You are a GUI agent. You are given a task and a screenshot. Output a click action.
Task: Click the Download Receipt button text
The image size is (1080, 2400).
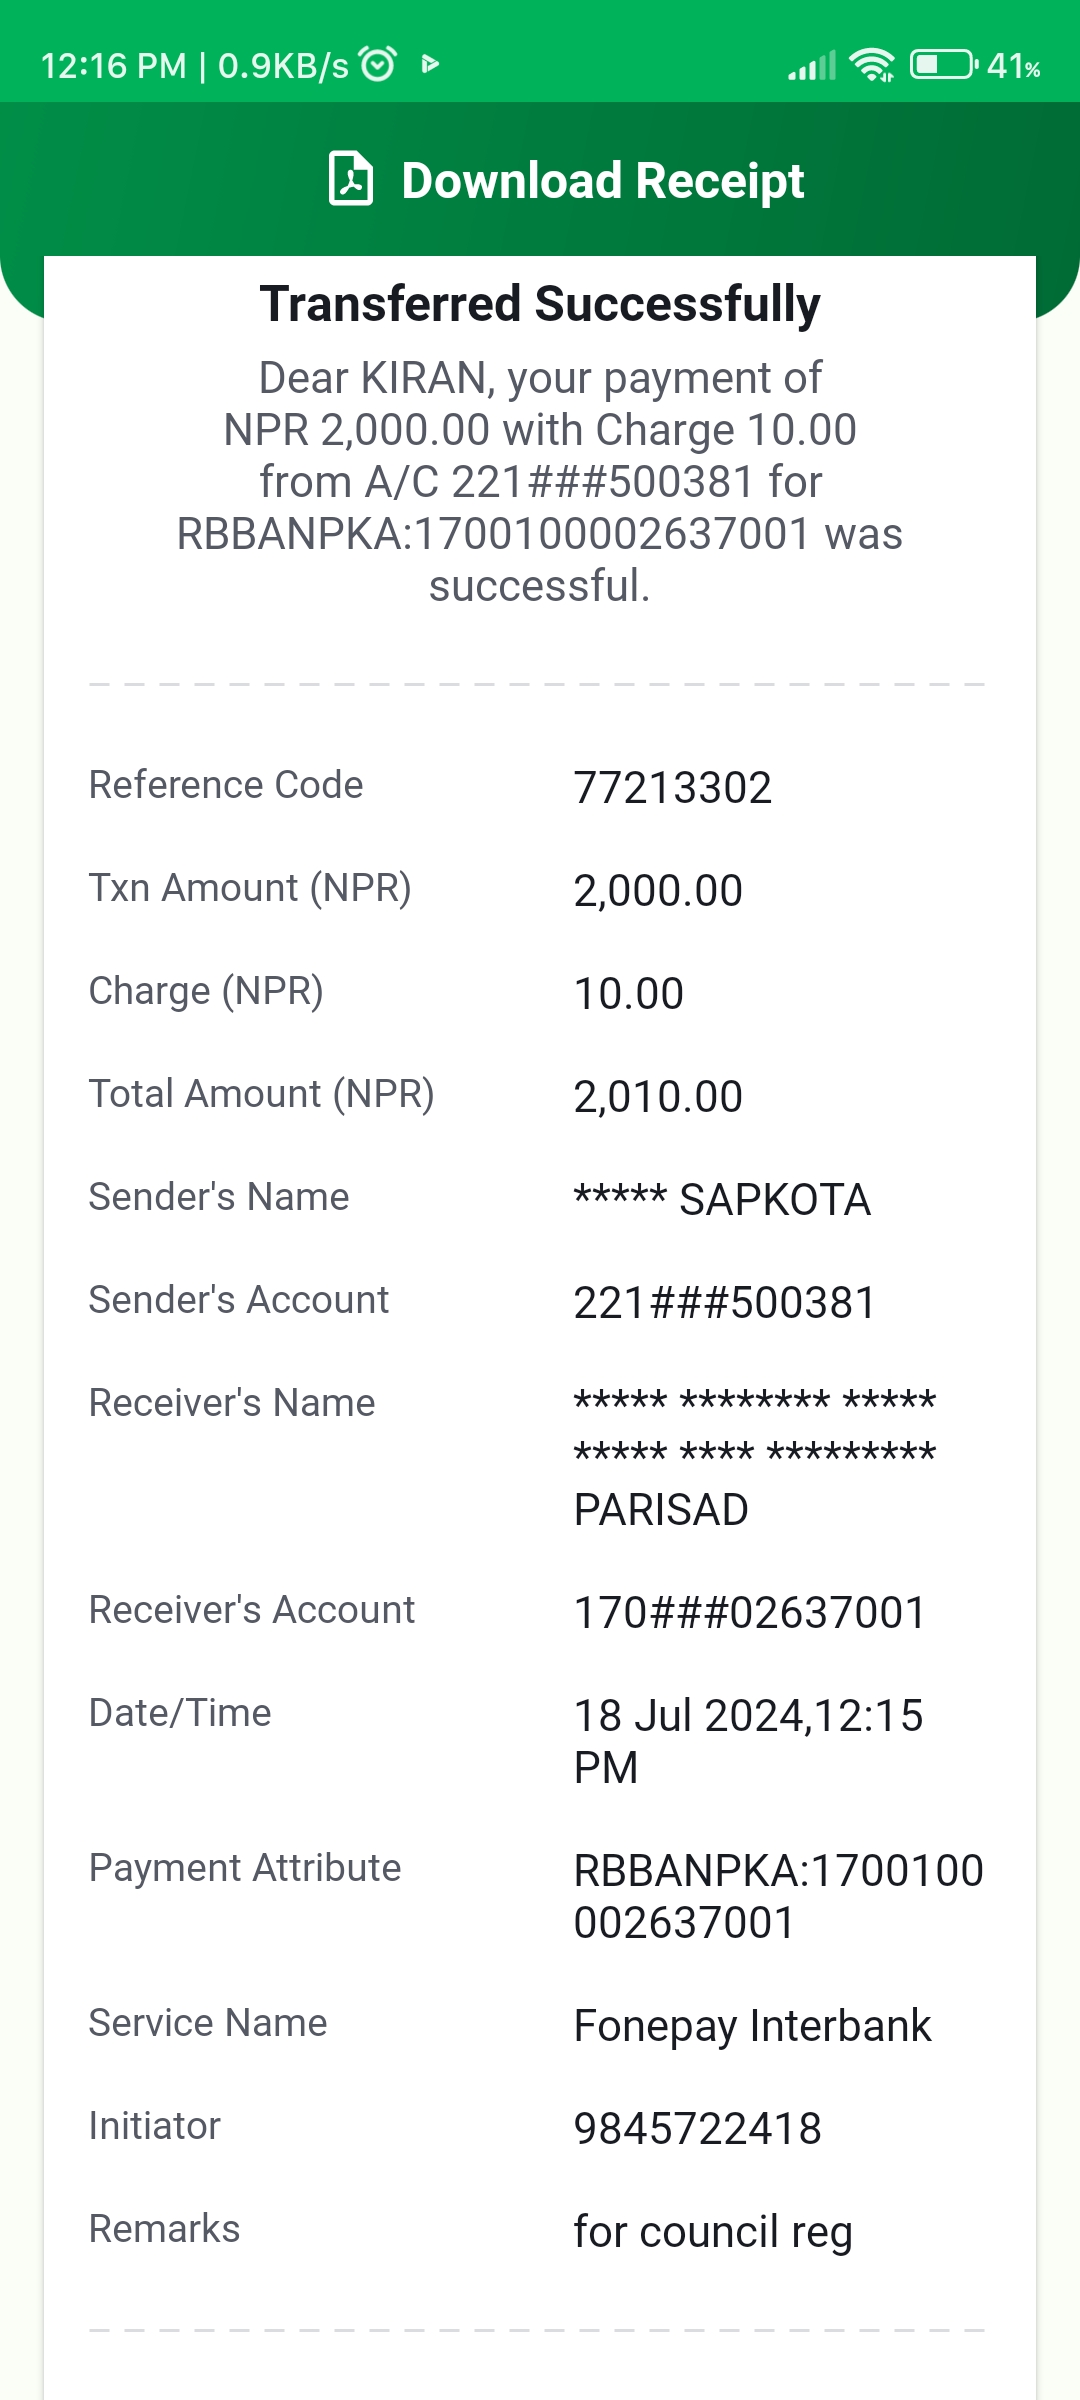point(603,181)
